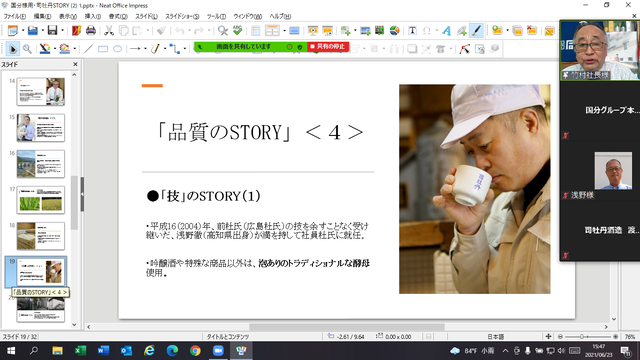The height and width of the screenshot is (360, 640).
Task: Insert a chart icon
Action: pos(394,31)
